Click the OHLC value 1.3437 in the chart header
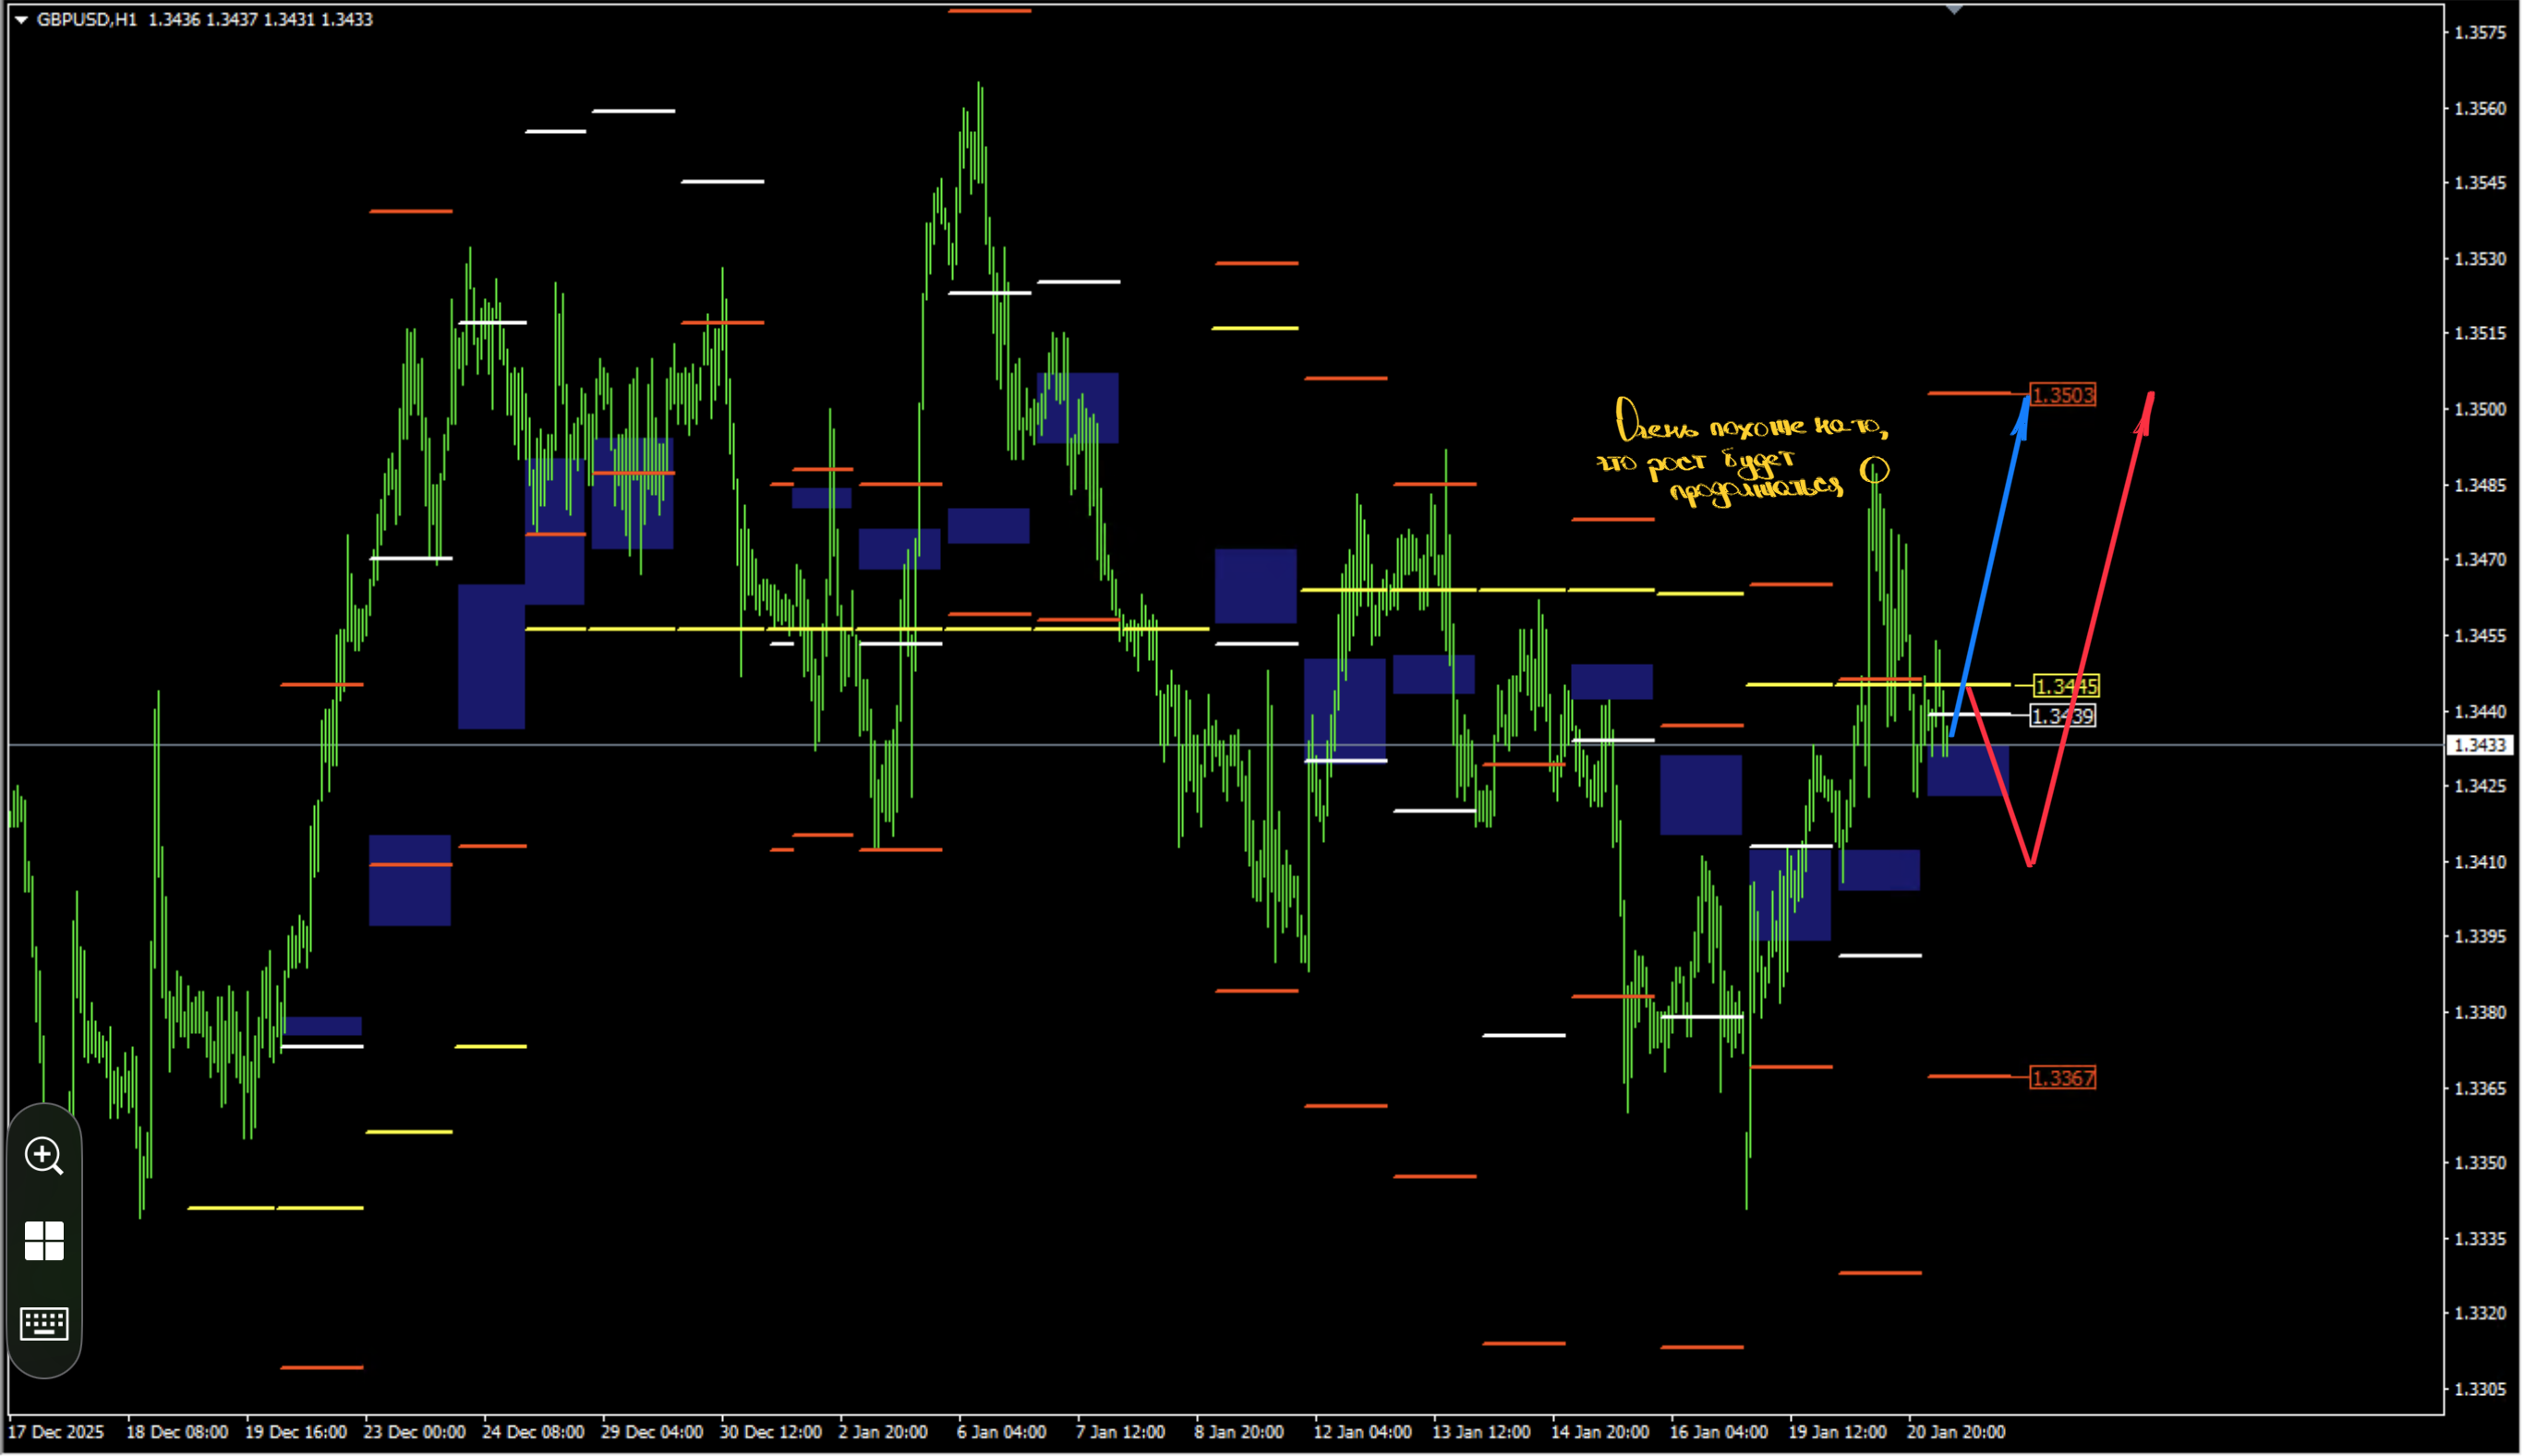Image resolution: width=2523 pixels, height=1456 pixels. tap(231, 20)
